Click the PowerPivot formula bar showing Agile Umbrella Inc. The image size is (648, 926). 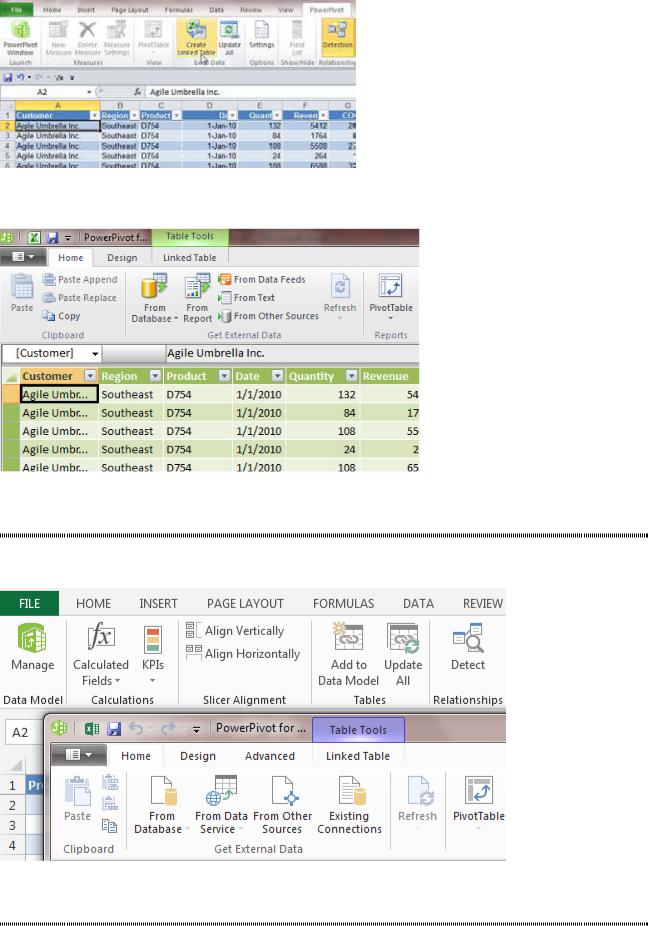point(292,353)
